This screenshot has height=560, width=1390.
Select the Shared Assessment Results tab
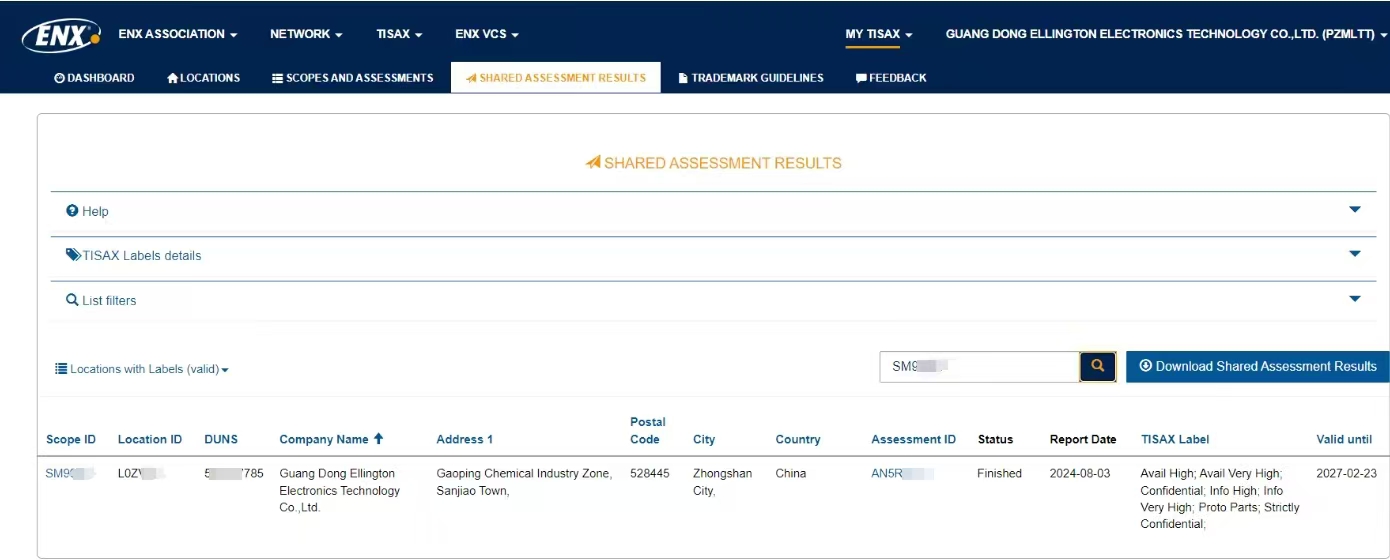(556, 78)
